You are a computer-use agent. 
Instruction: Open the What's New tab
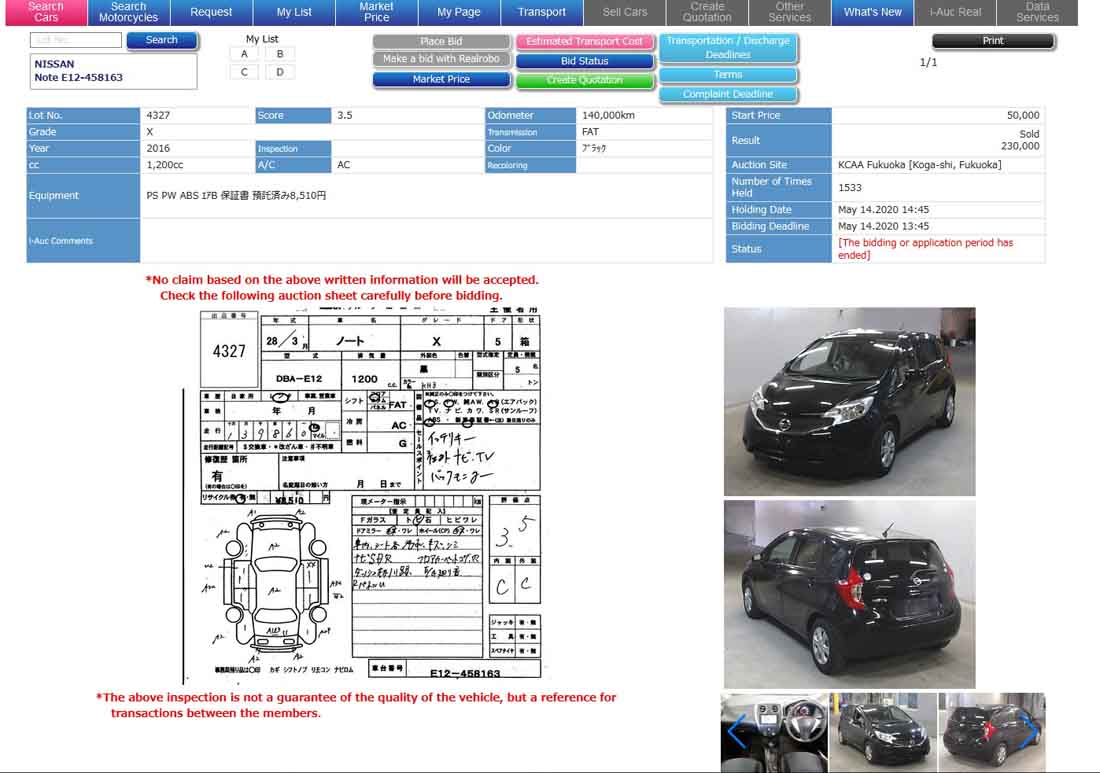(x=873, y=12)
